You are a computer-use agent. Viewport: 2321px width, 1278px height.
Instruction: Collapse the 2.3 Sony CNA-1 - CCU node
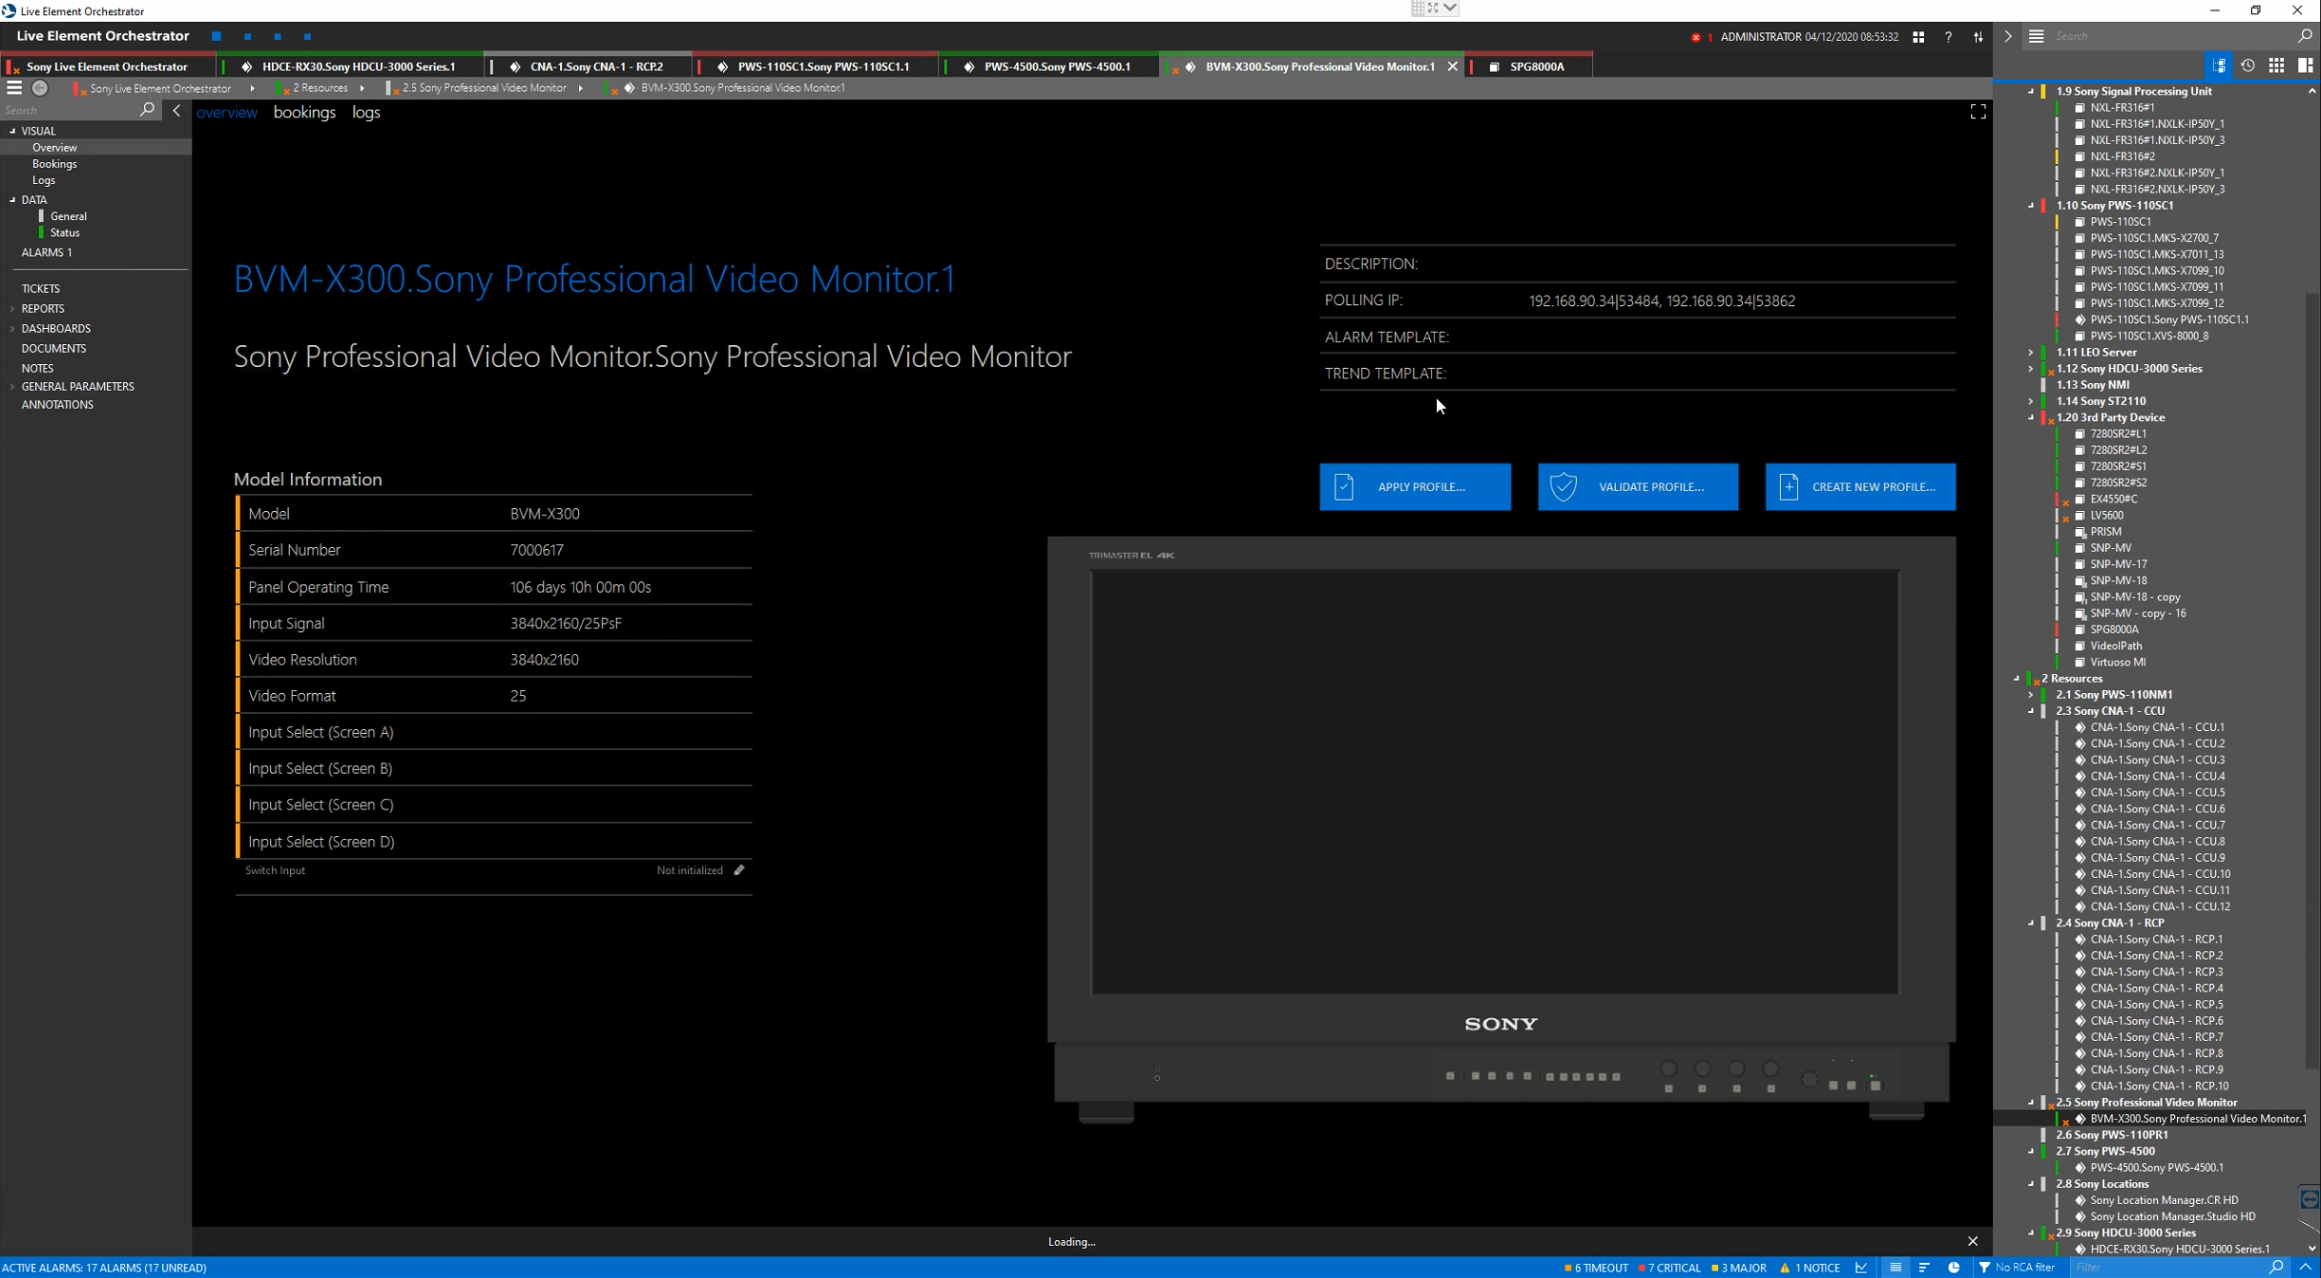pyautogui.click(x=2031, y=711)
